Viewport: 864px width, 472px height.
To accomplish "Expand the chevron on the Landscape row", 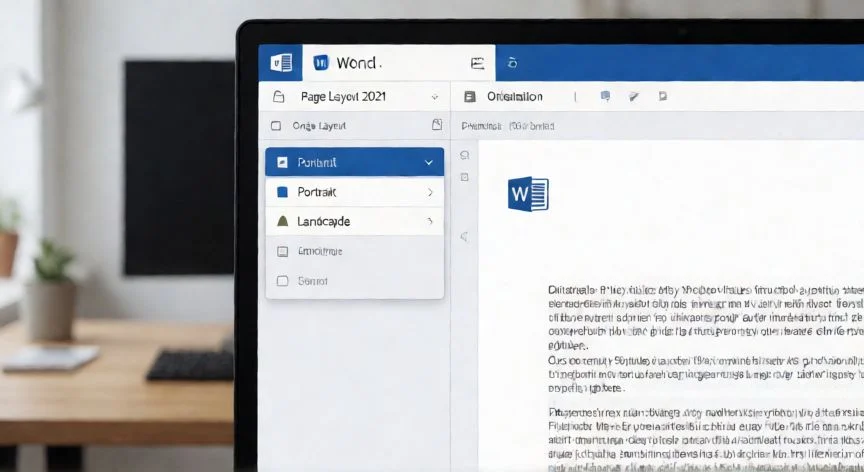I will [430, 221].
